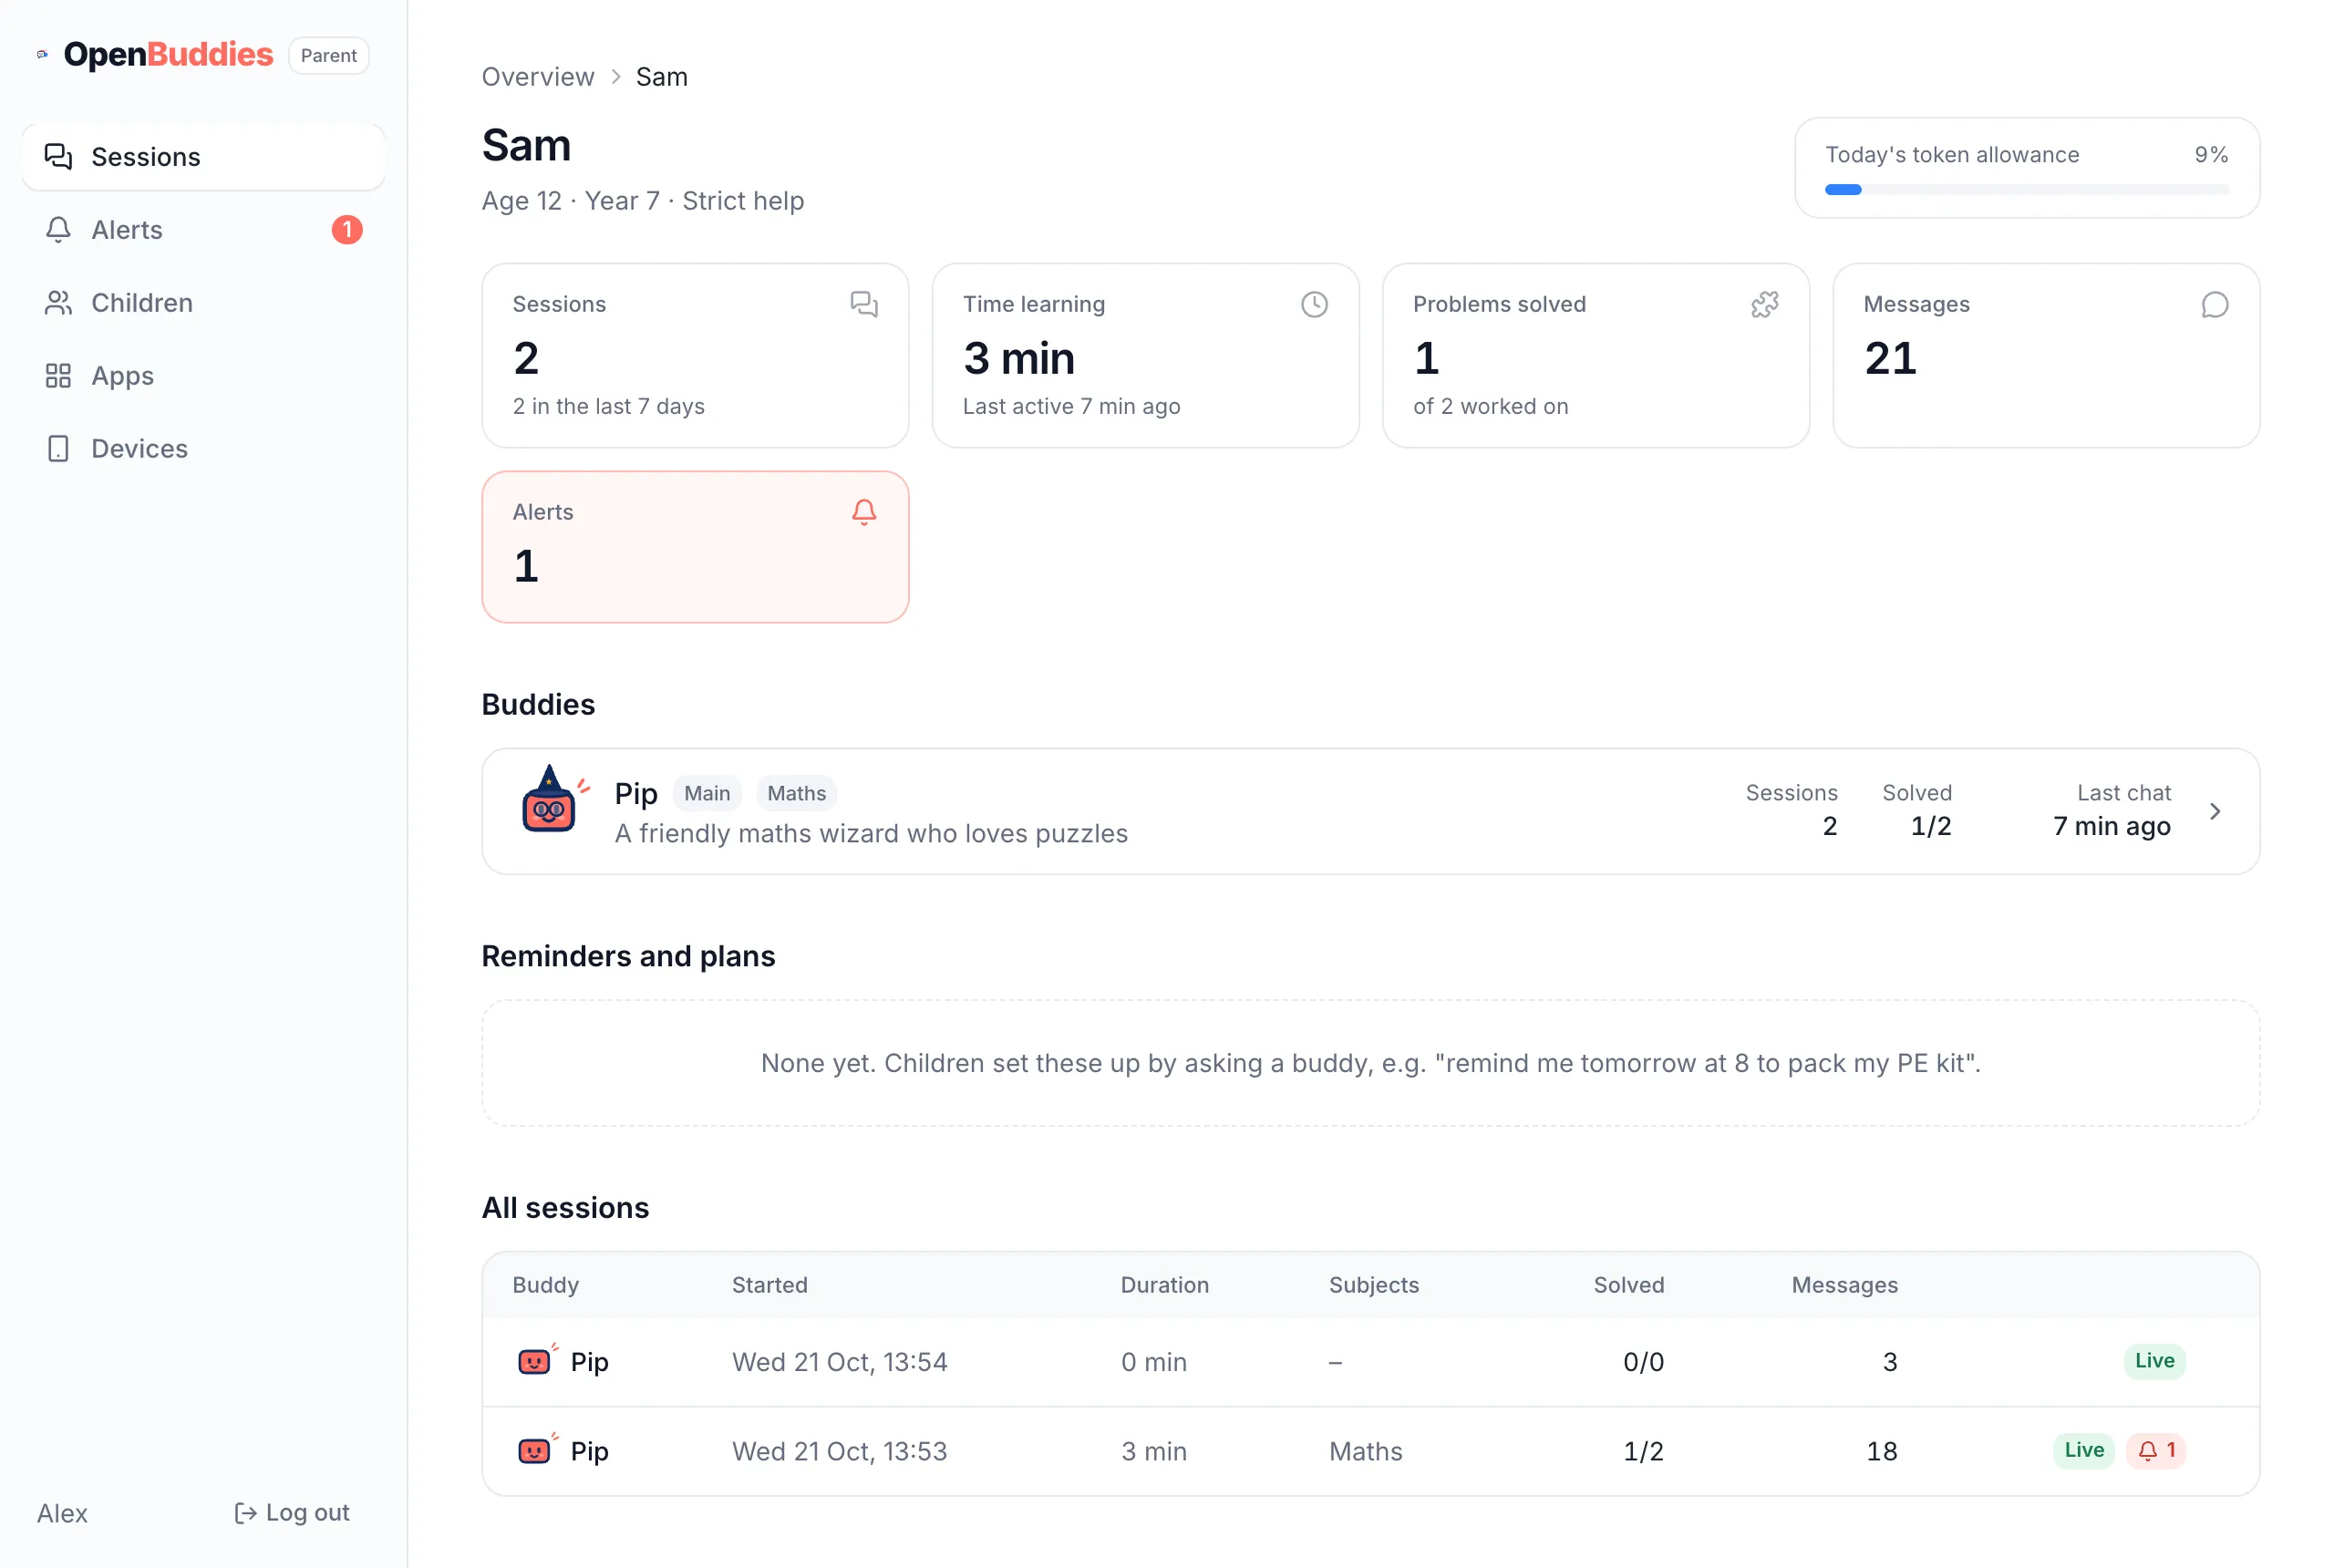Click the red alert count badge in sidebar

[x=347, y=230]
